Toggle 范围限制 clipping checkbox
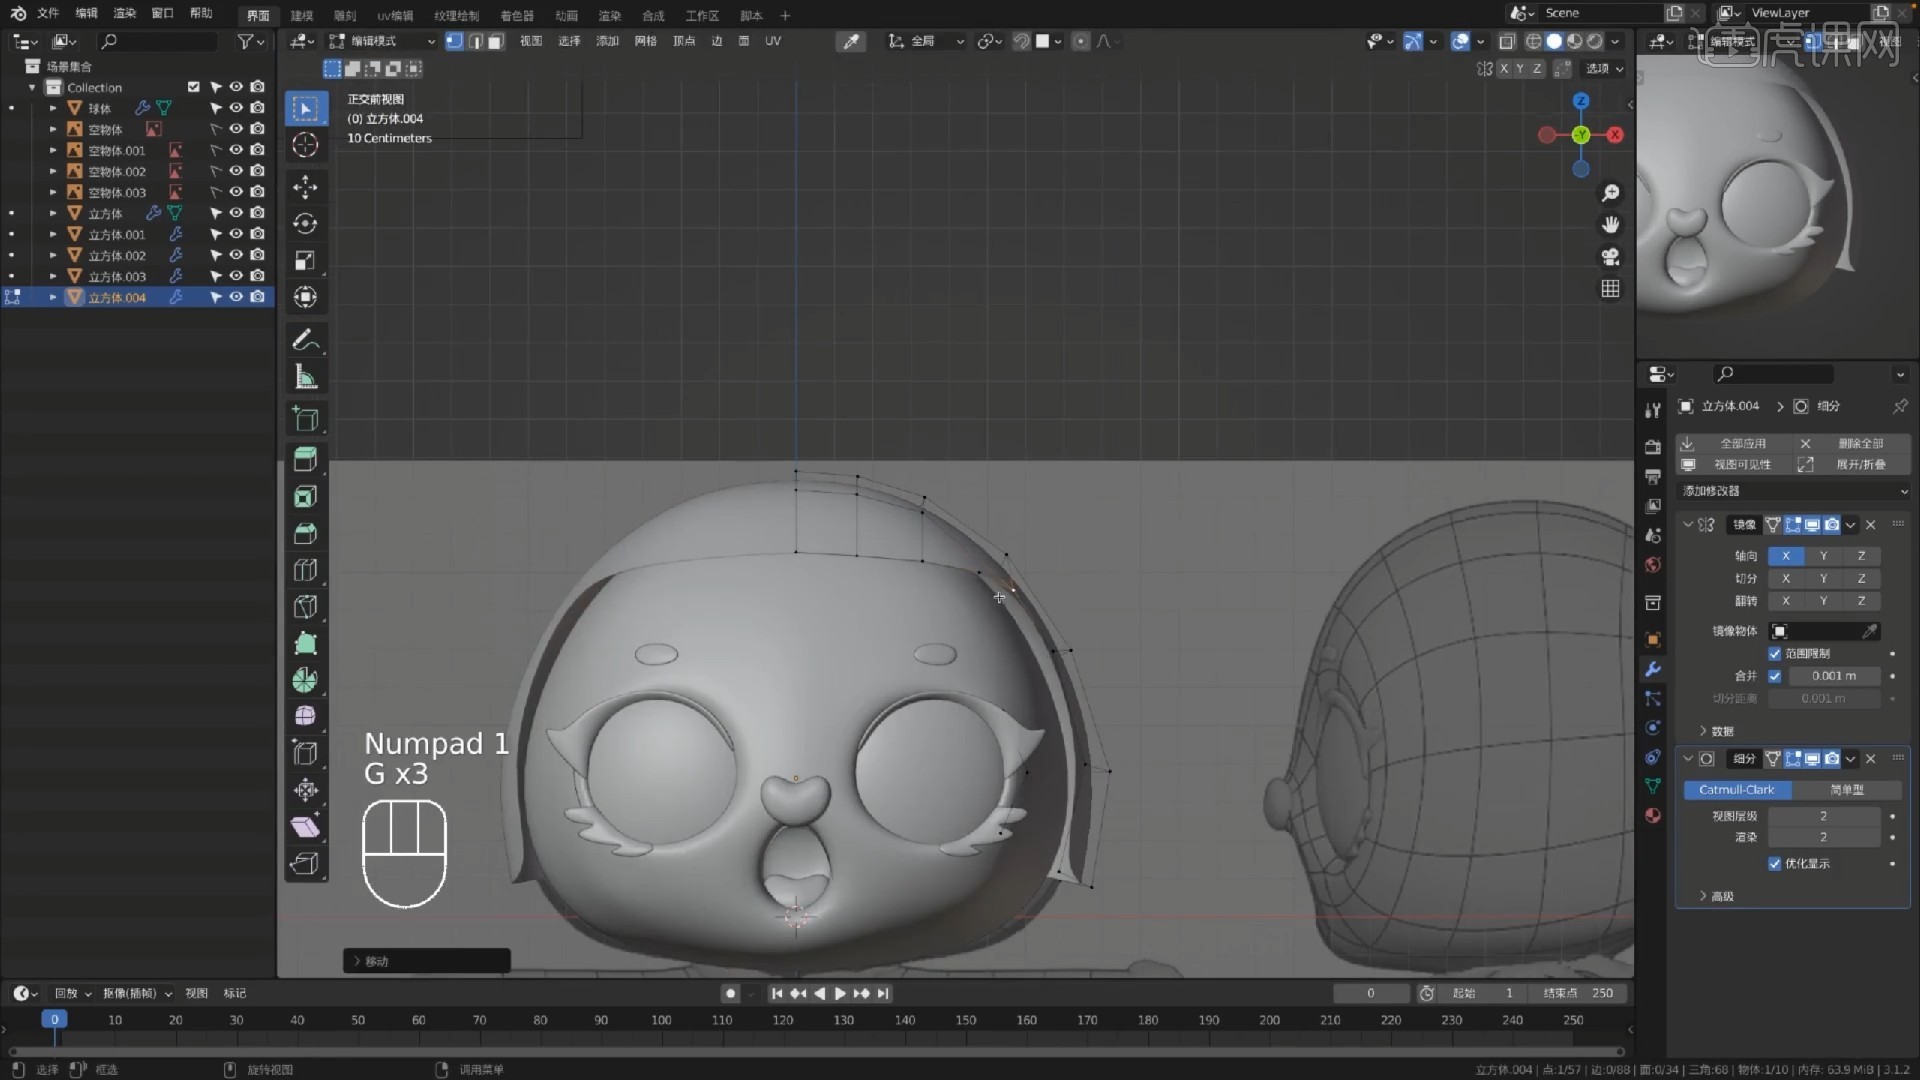 tap(1775, 654)
